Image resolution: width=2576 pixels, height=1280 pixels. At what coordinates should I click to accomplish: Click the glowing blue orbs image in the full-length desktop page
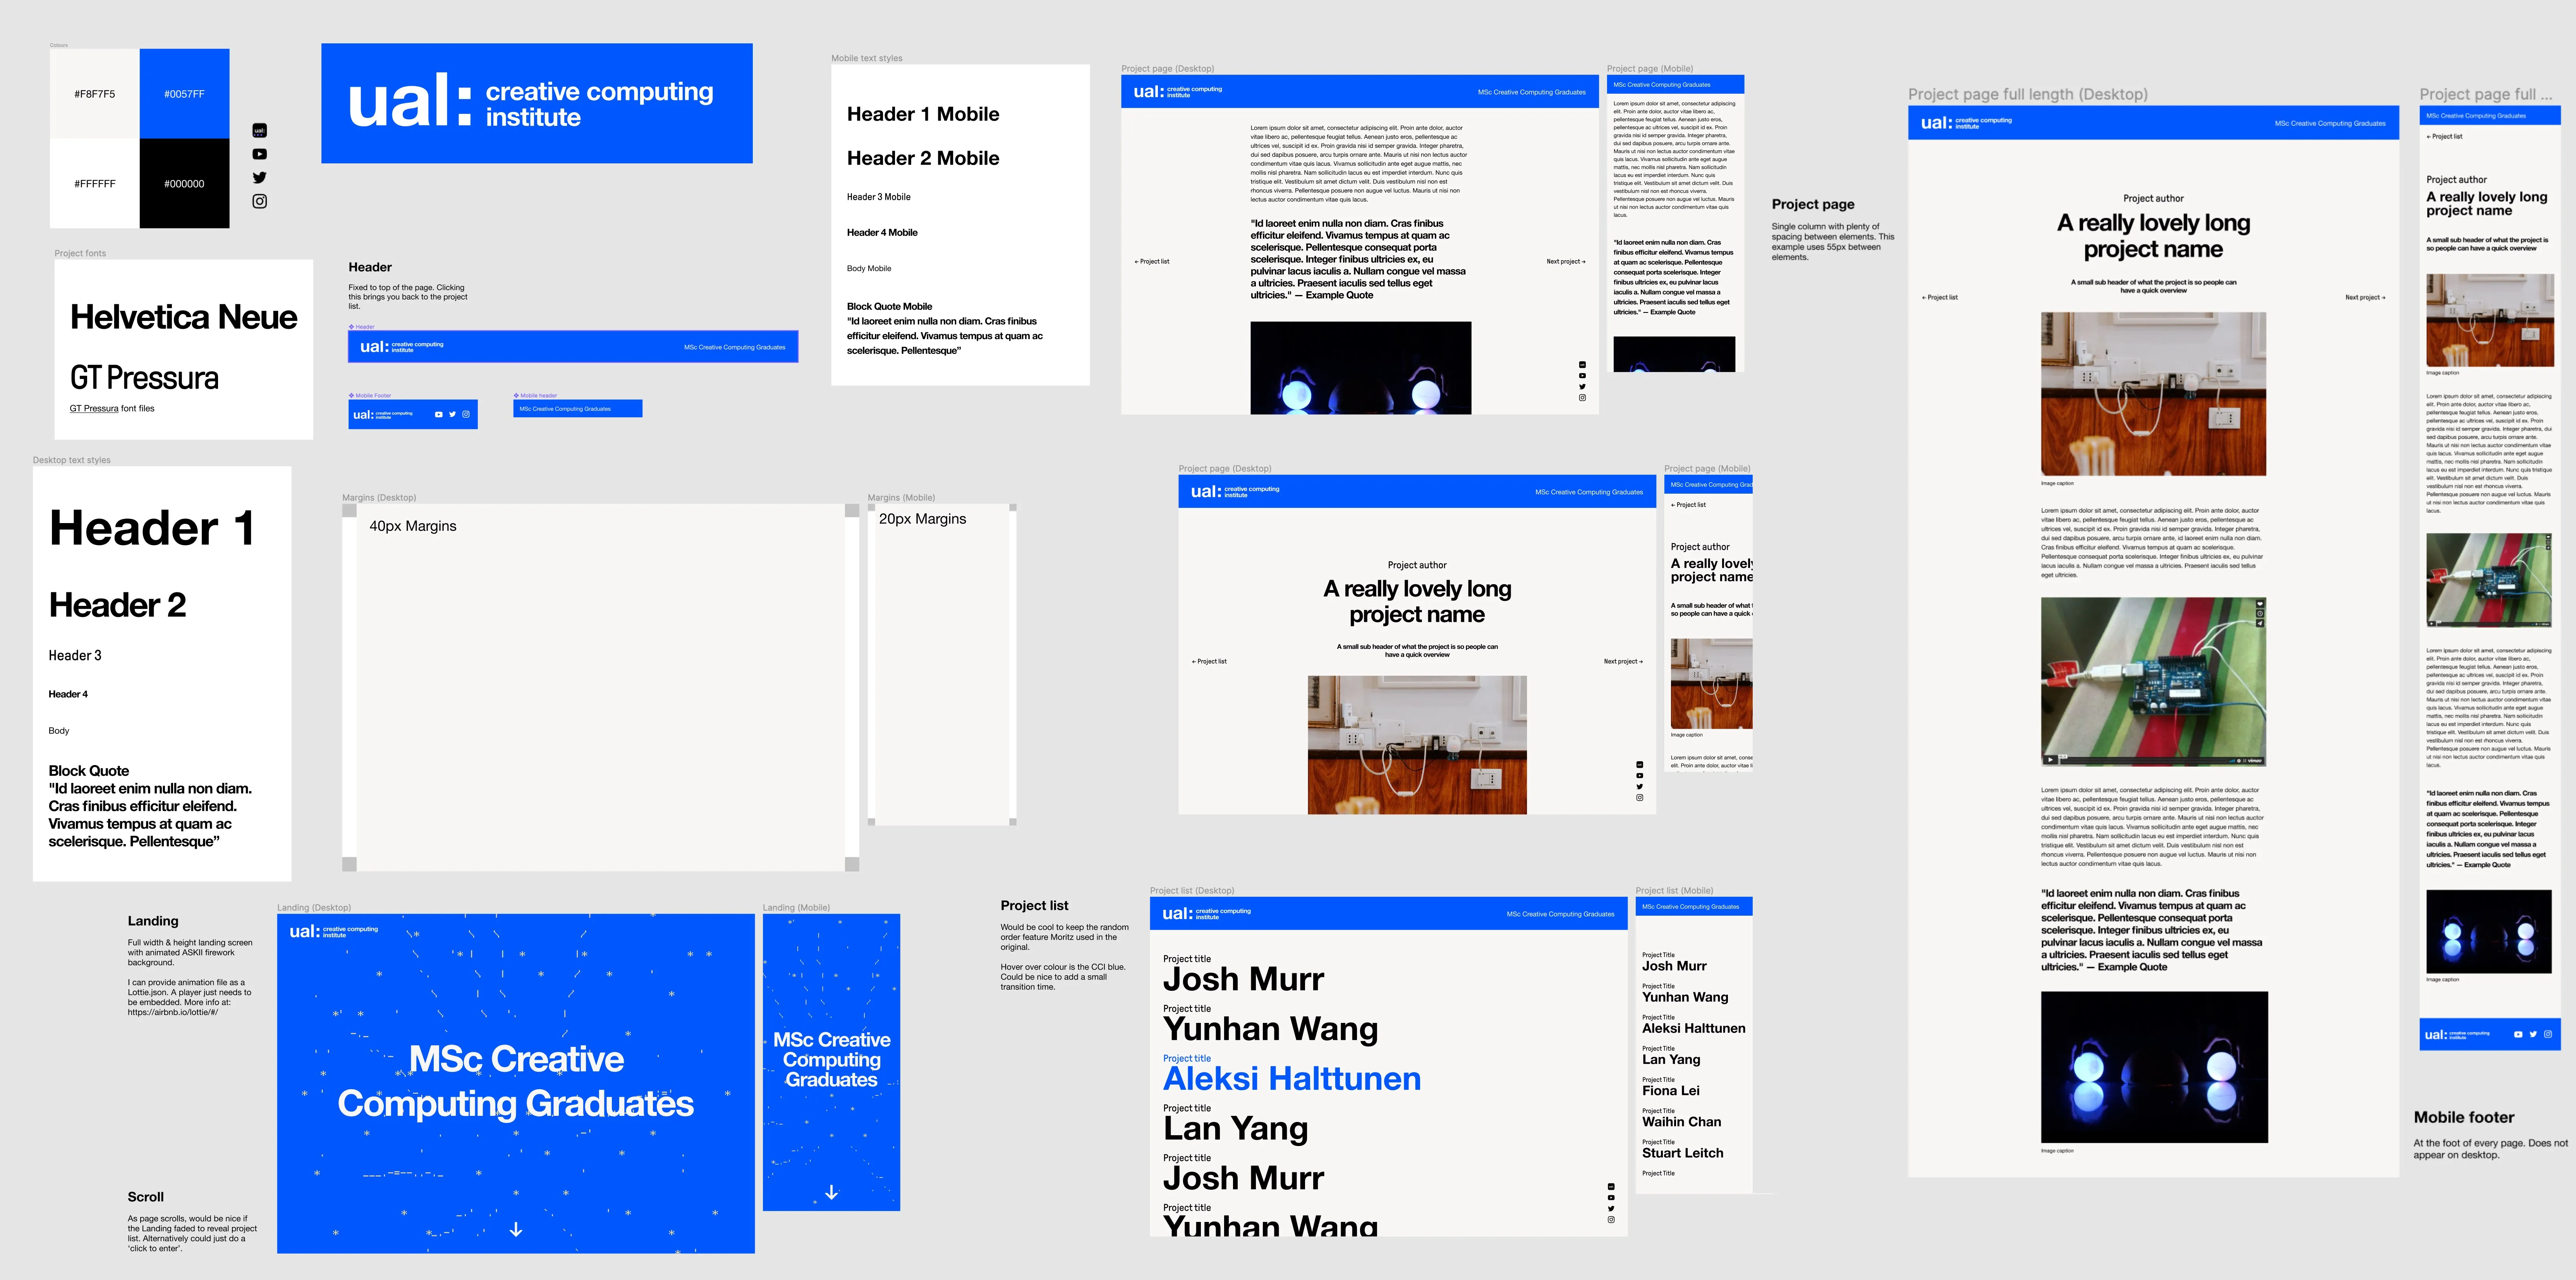tap(2154, 1067)
